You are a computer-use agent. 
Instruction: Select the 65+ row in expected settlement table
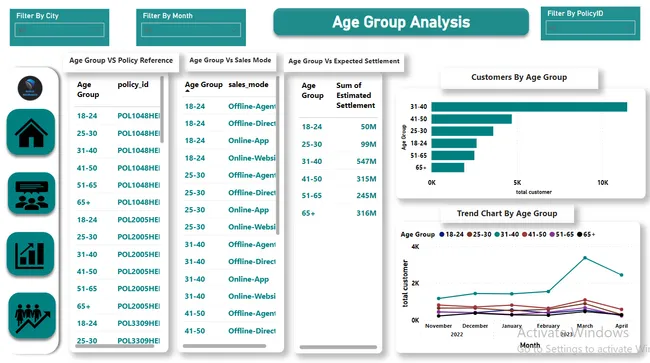(x=338, y=213)
